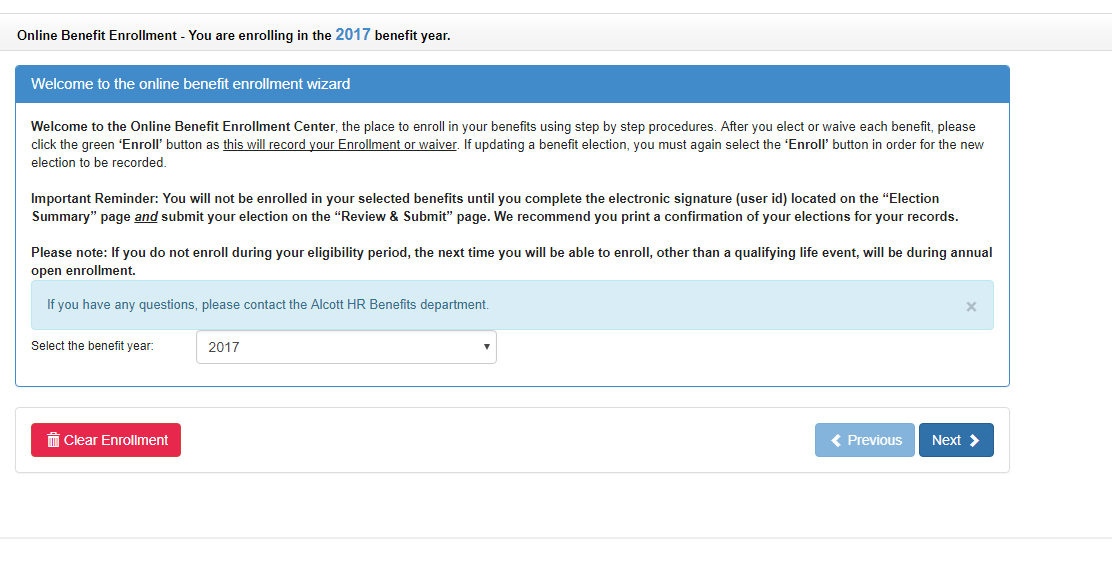Click the "Online Benefit Enrollment" page title
This screenshot has height=564, width=1112.
tap(97, 36)
